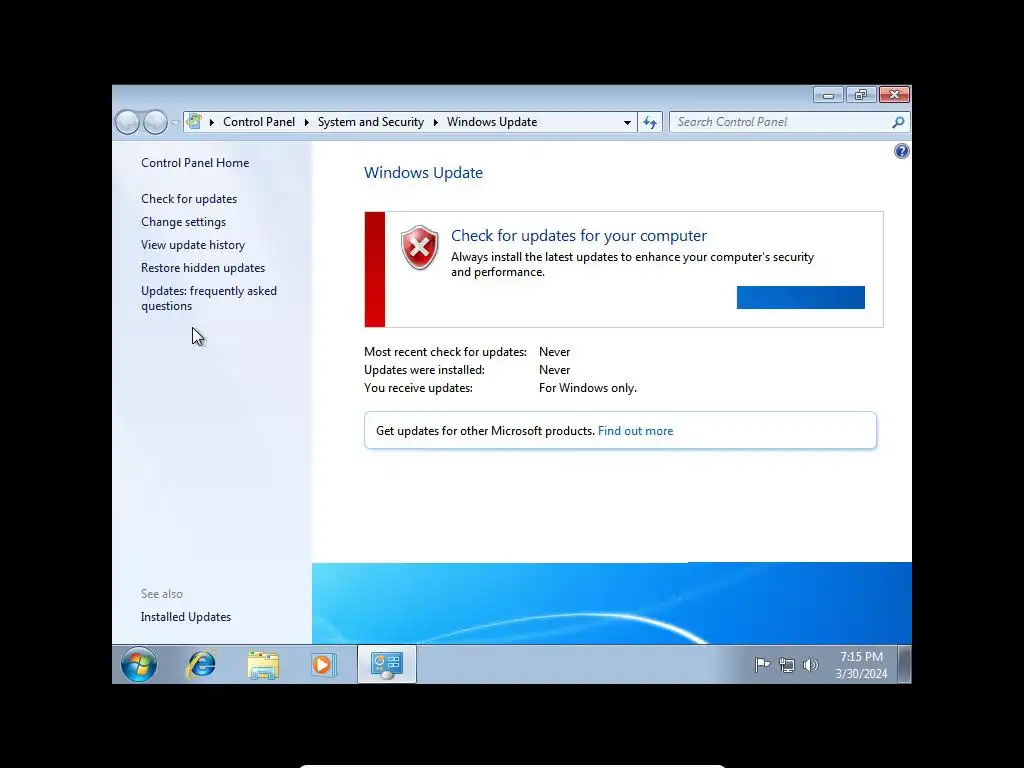Restore down the Windows Update window
Screen dimensions: 1024x768
(861, 95)
